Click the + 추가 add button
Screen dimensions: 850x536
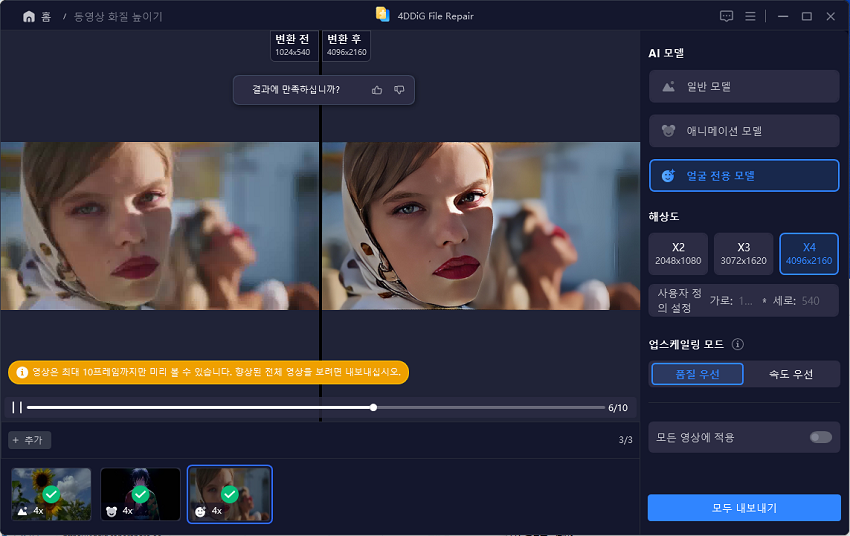click(30, 440)
